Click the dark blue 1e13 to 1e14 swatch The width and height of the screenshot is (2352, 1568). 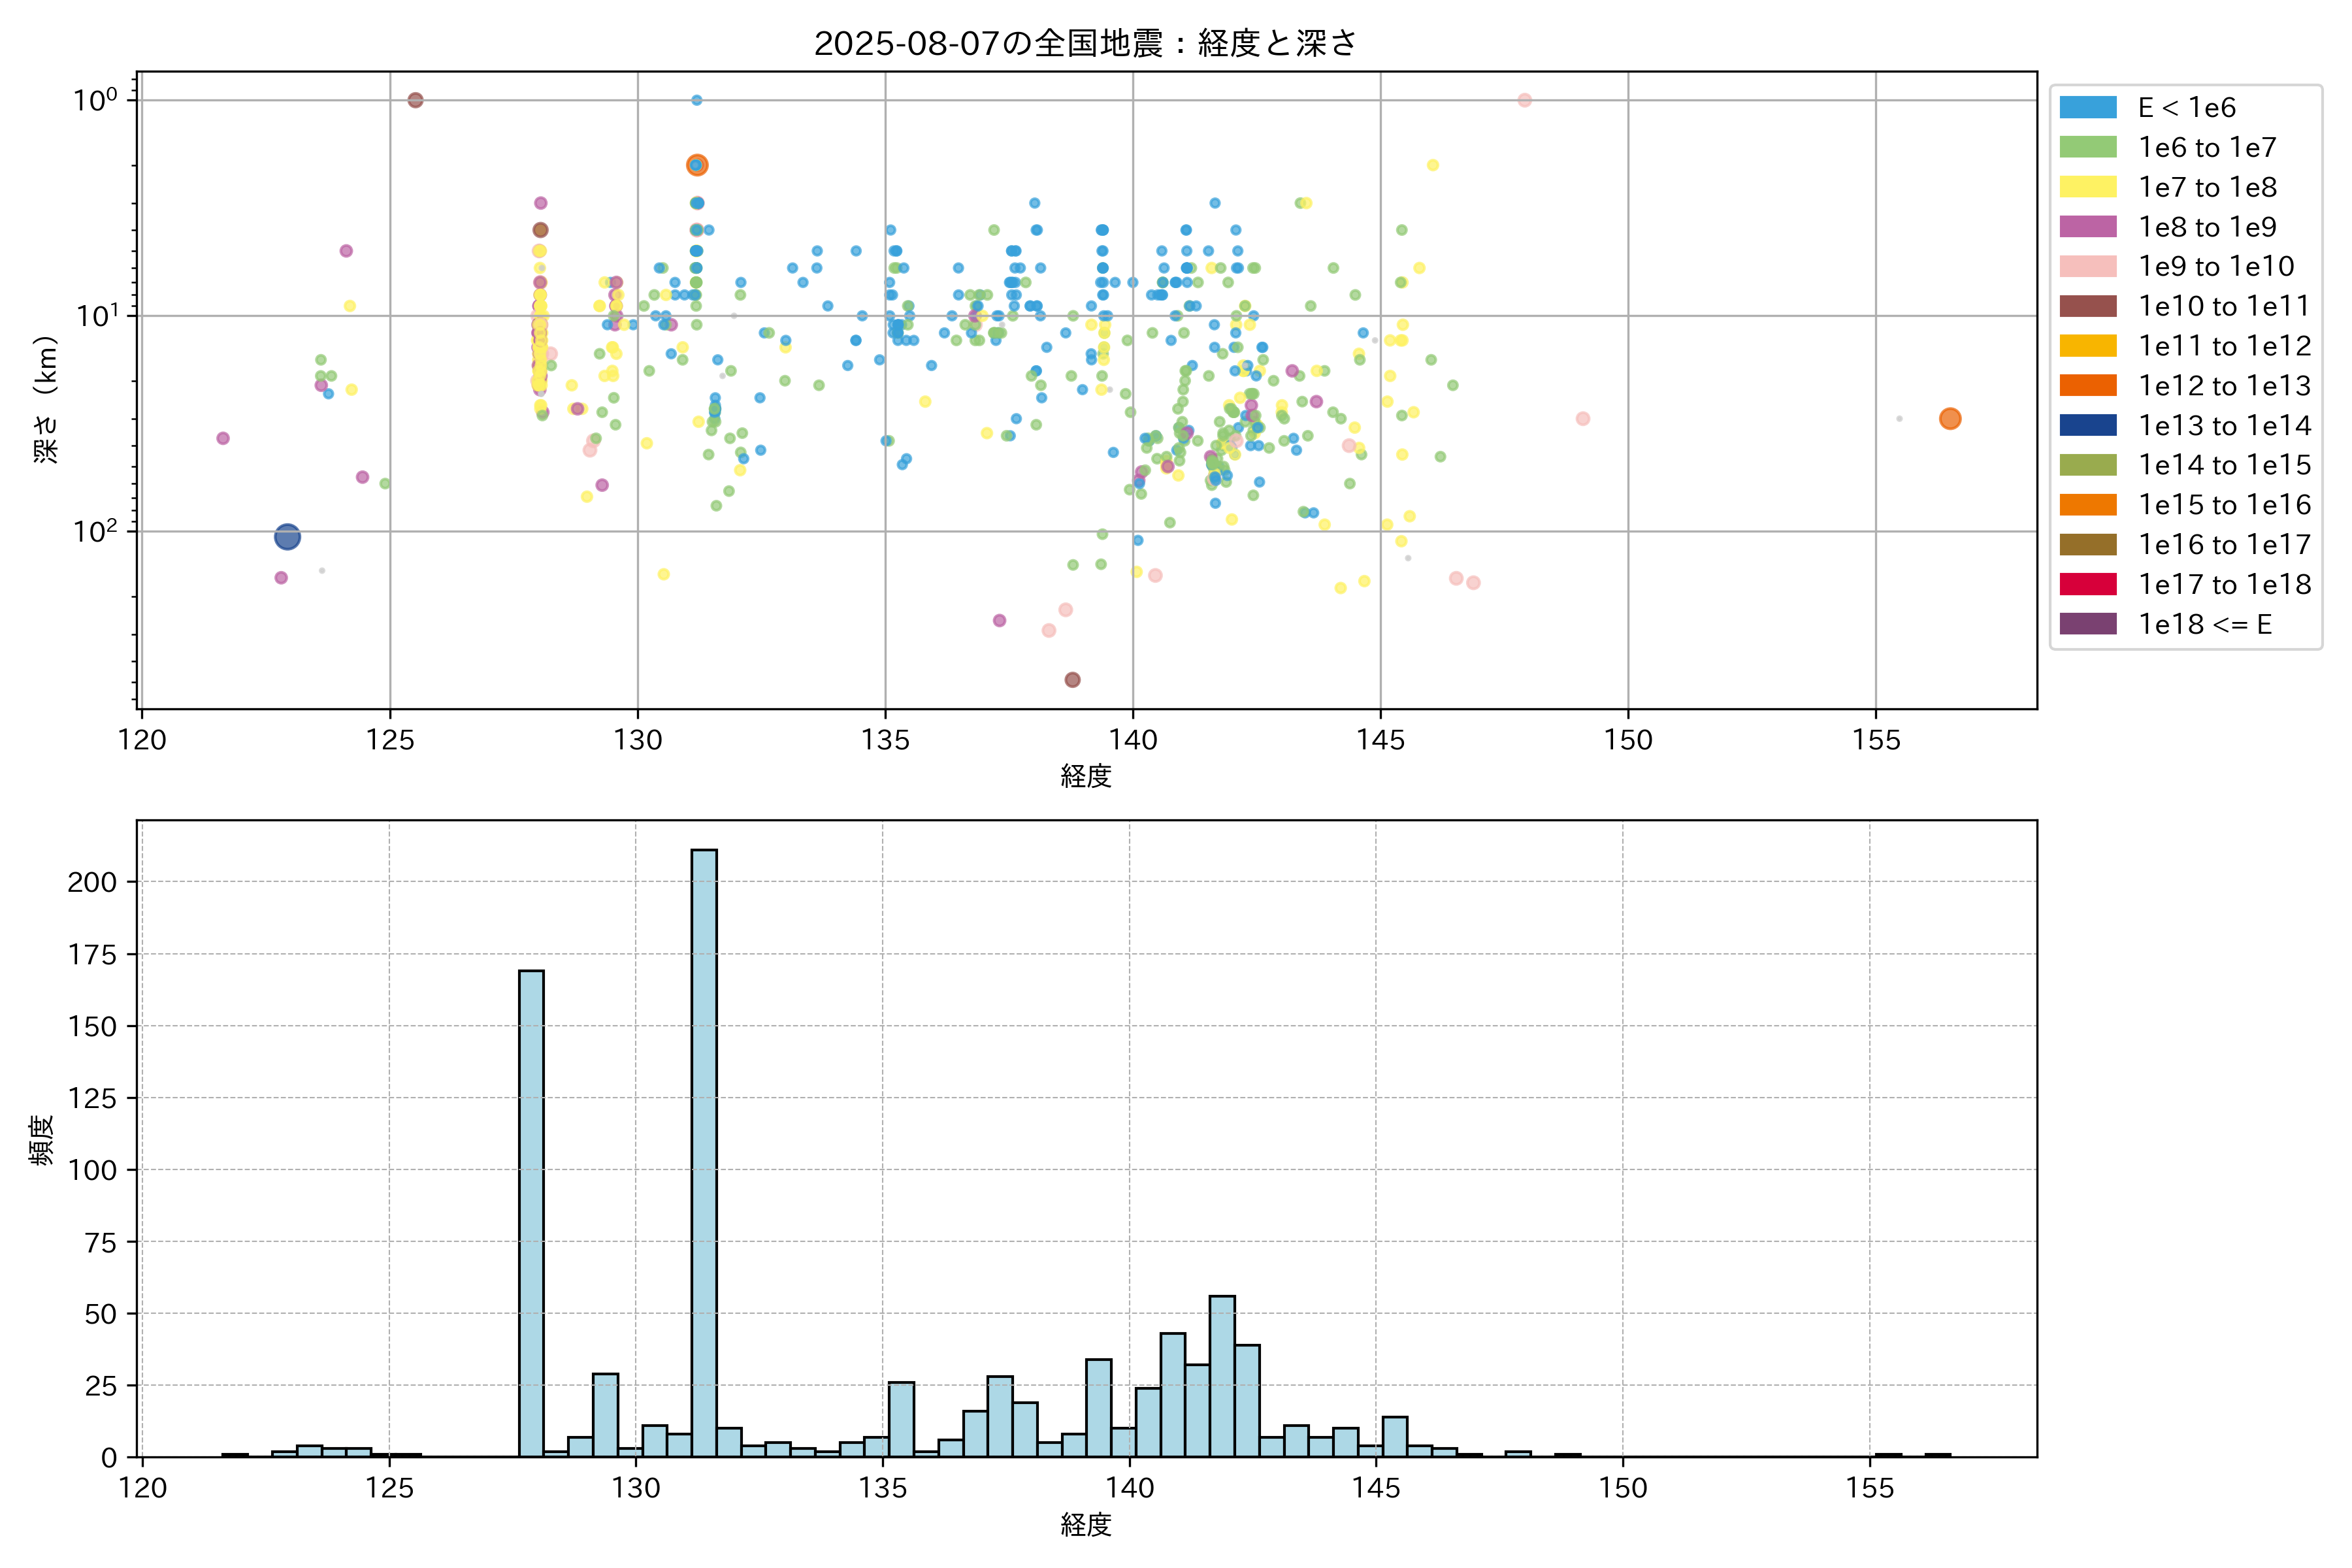pos(2088,426)
